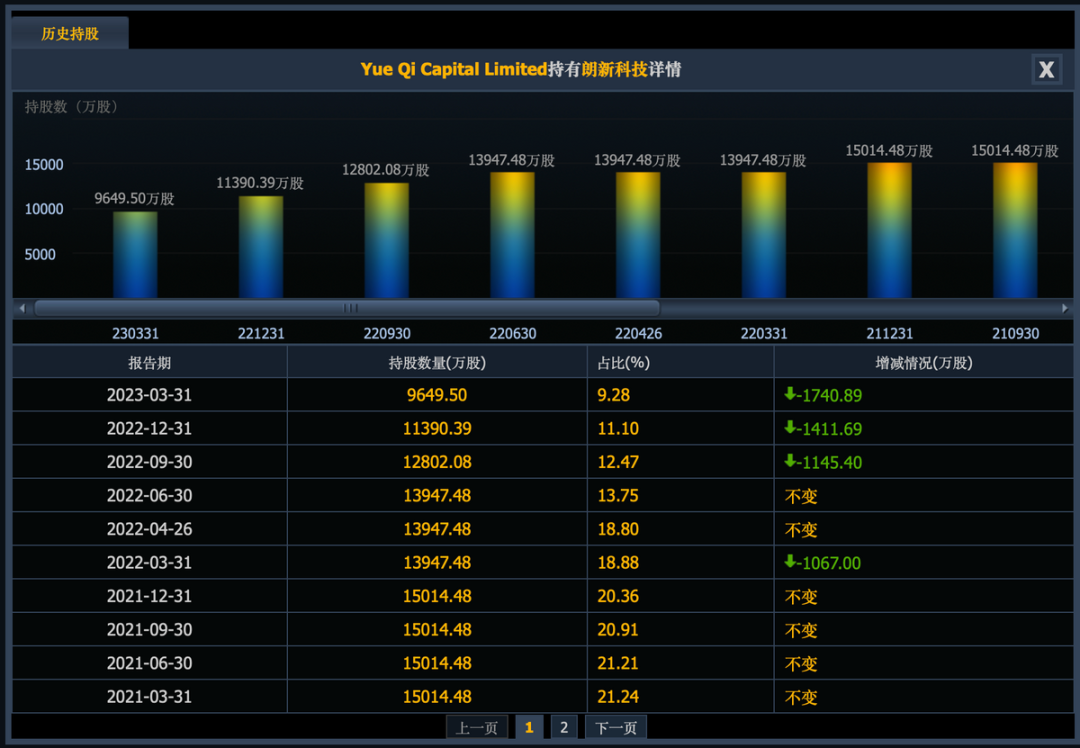
Task: Go to the previous page with 上一页
Action: pos(477,727)
